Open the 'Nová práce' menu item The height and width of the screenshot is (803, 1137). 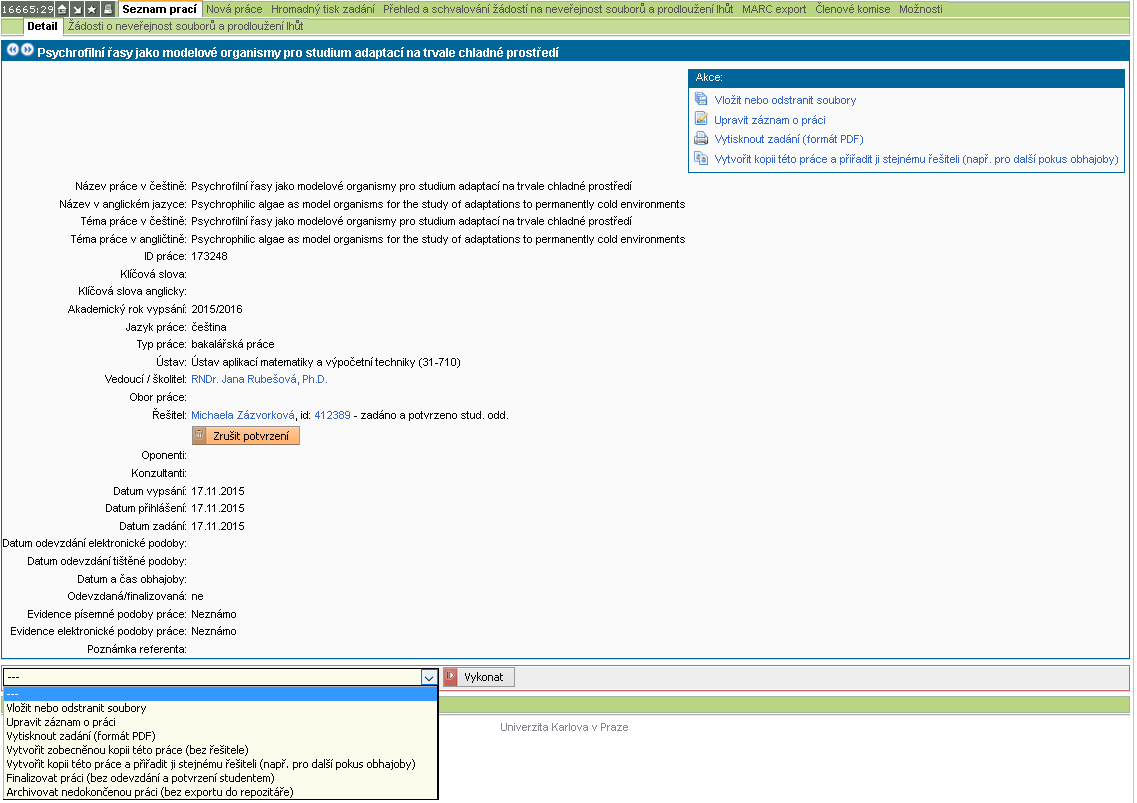click(x=234, y=9)
